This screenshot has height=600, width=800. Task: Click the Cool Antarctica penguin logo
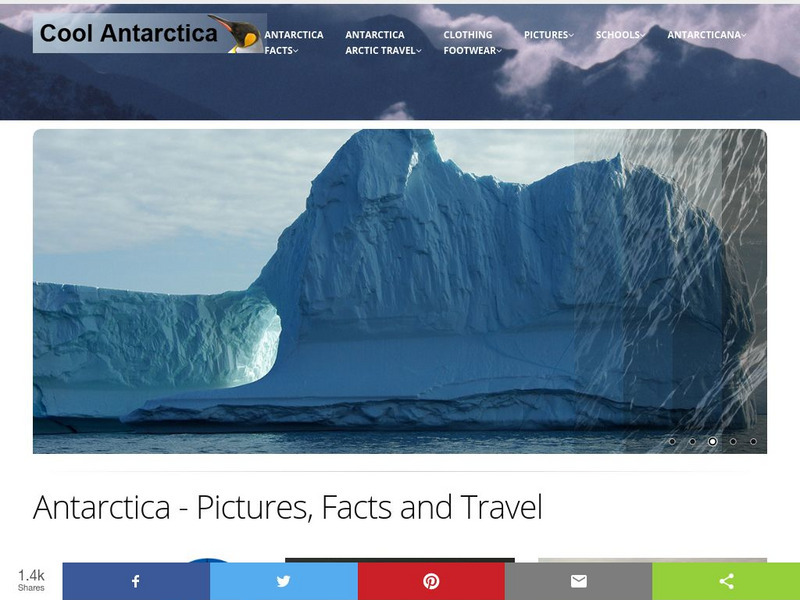pos(149,33)
